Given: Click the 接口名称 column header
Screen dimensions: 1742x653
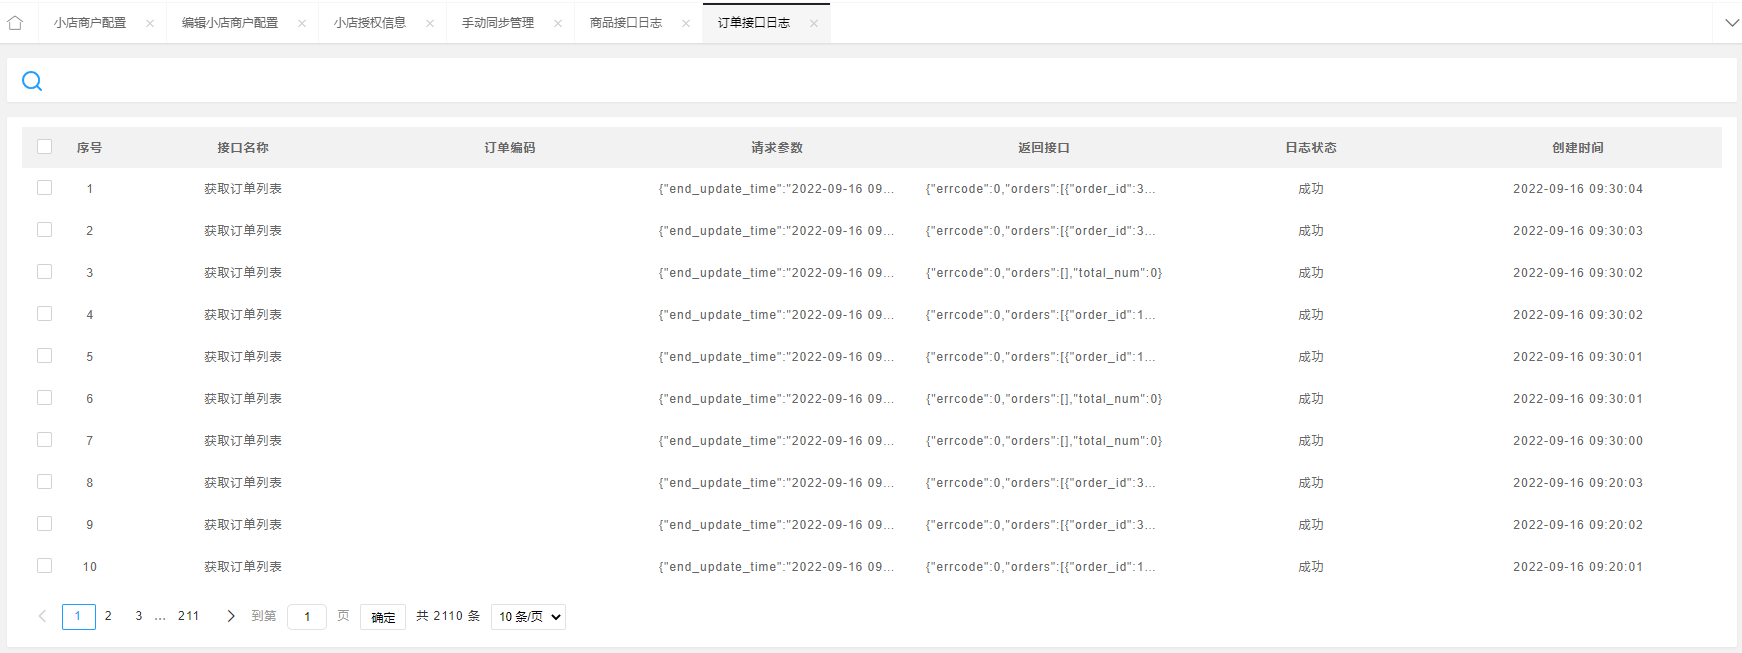Looking at the screenshot, I should (x=243, y=147).
